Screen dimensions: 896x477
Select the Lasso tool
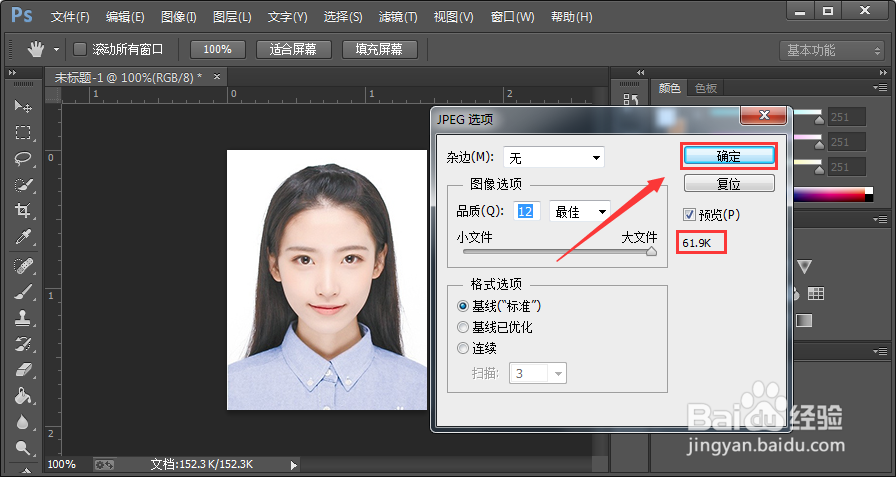(x=23, y=159)
